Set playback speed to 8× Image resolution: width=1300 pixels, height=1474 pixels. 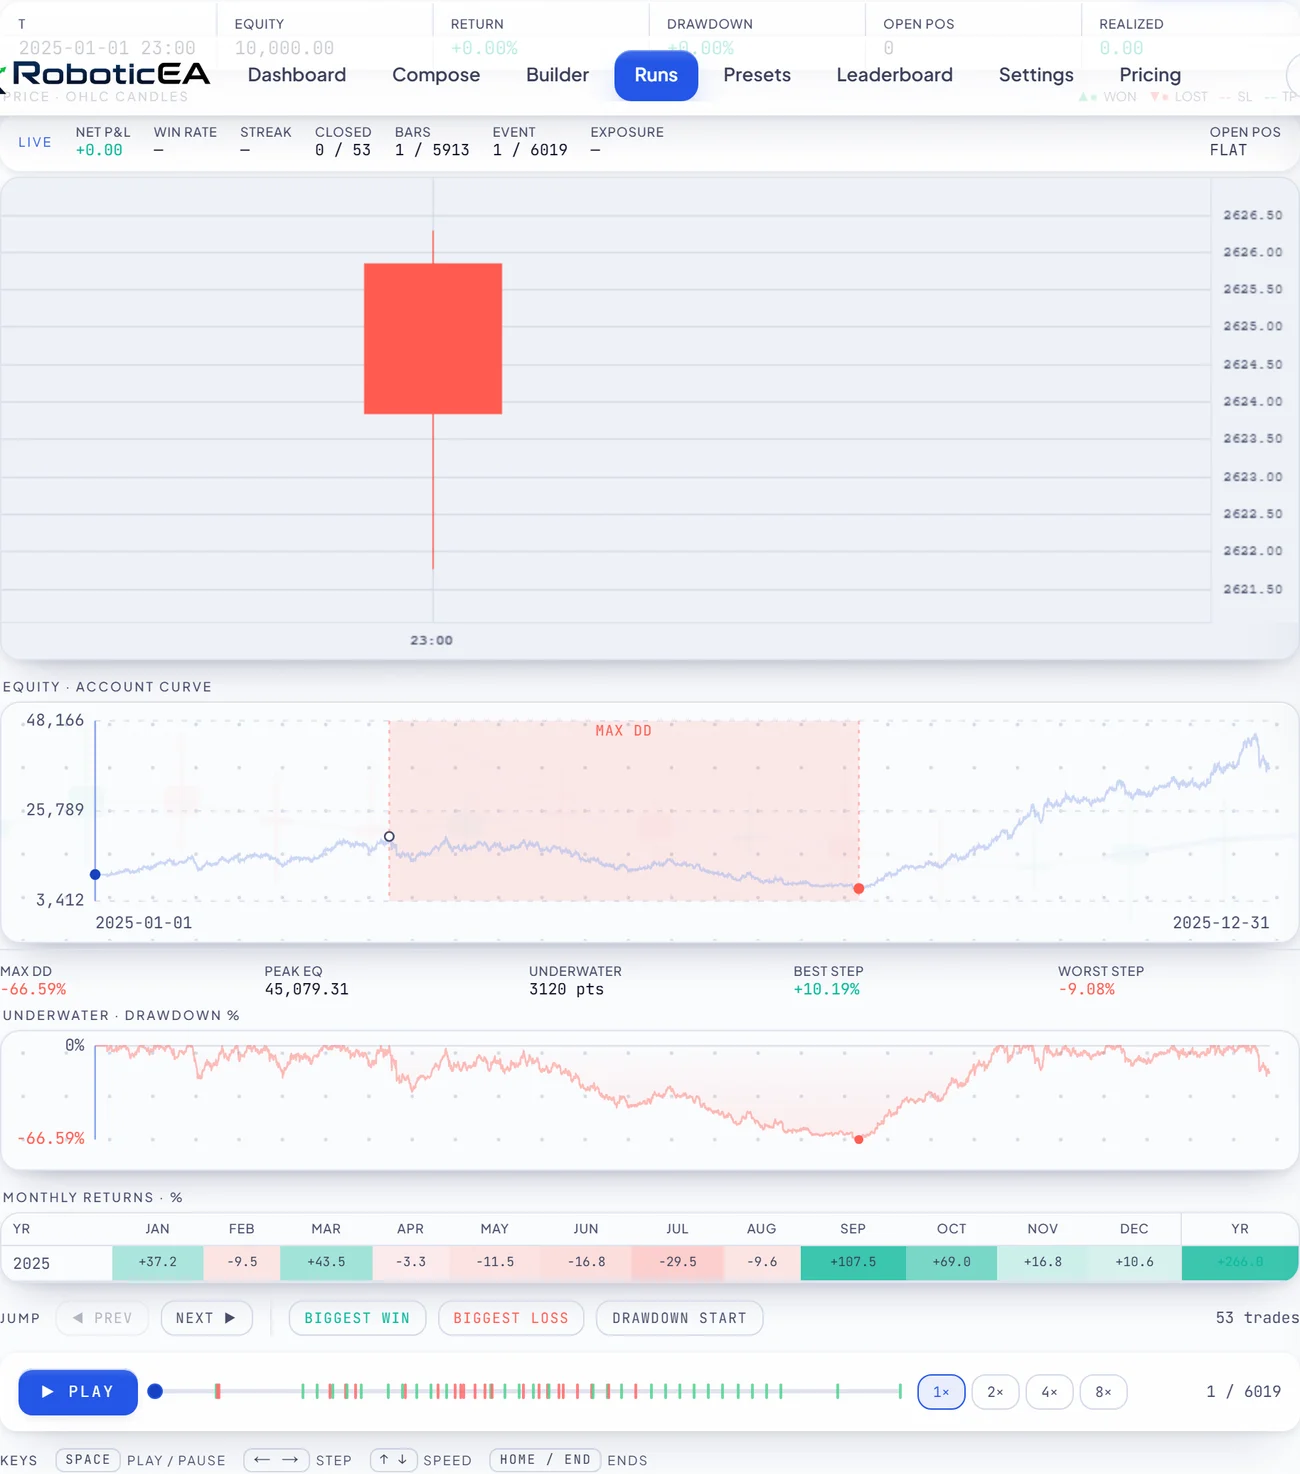1103,1392
